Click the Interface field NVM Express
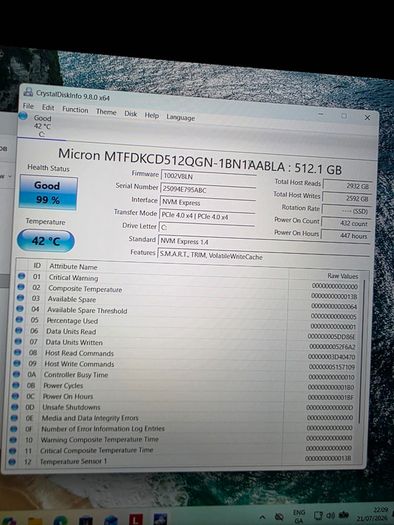The width and height of the screenshot is (394, 525). 207,202
